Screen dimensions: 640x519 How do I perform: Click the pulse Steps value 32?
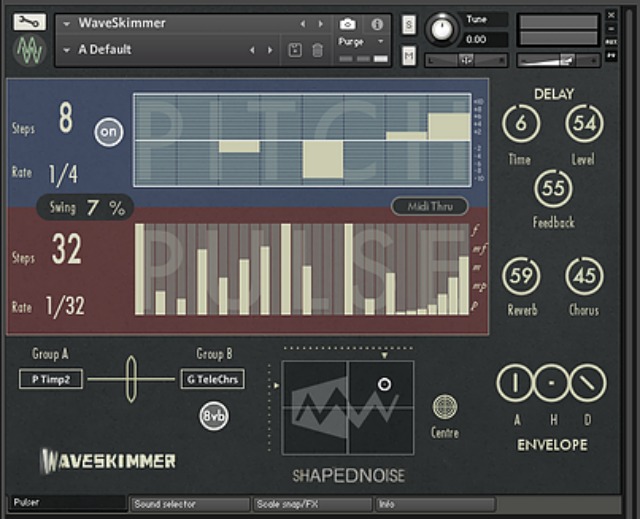67,249
